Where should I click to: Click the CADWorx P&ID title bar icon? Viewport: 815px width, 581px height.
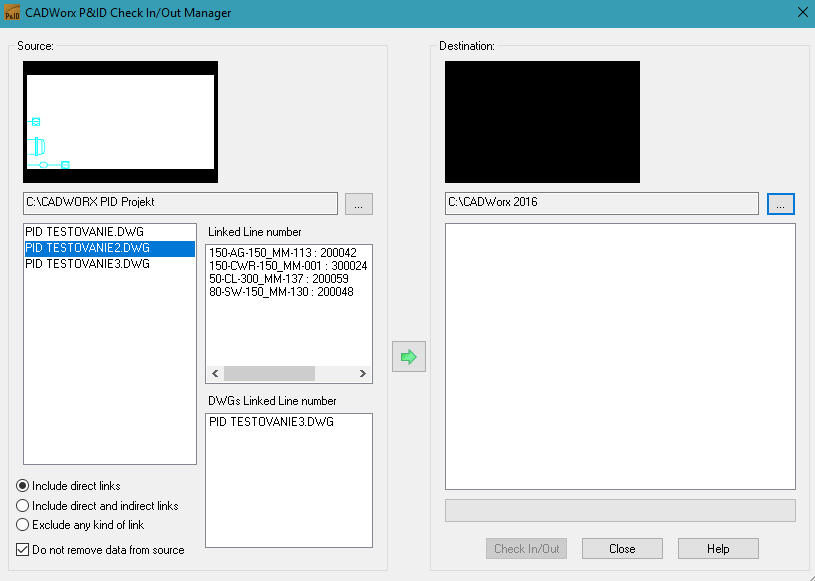click(12, 12)
